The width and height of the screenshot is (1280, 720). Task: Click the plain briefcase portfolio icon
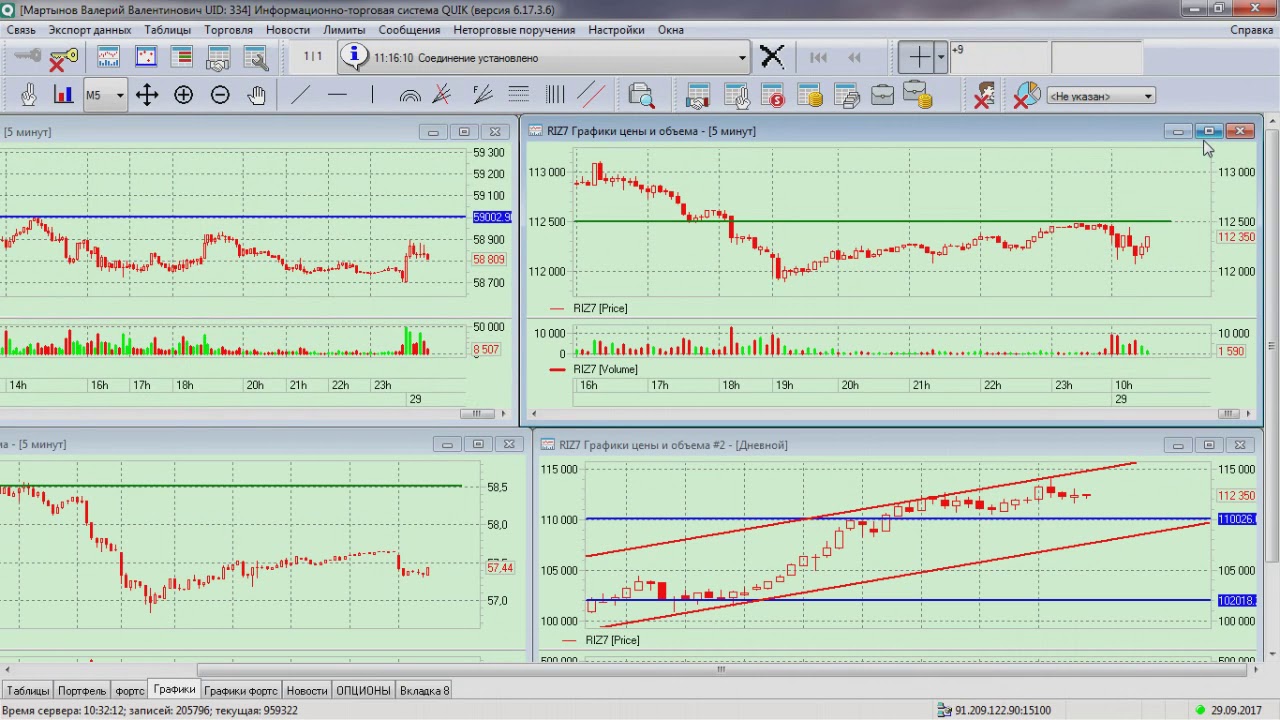coord(882,96)
